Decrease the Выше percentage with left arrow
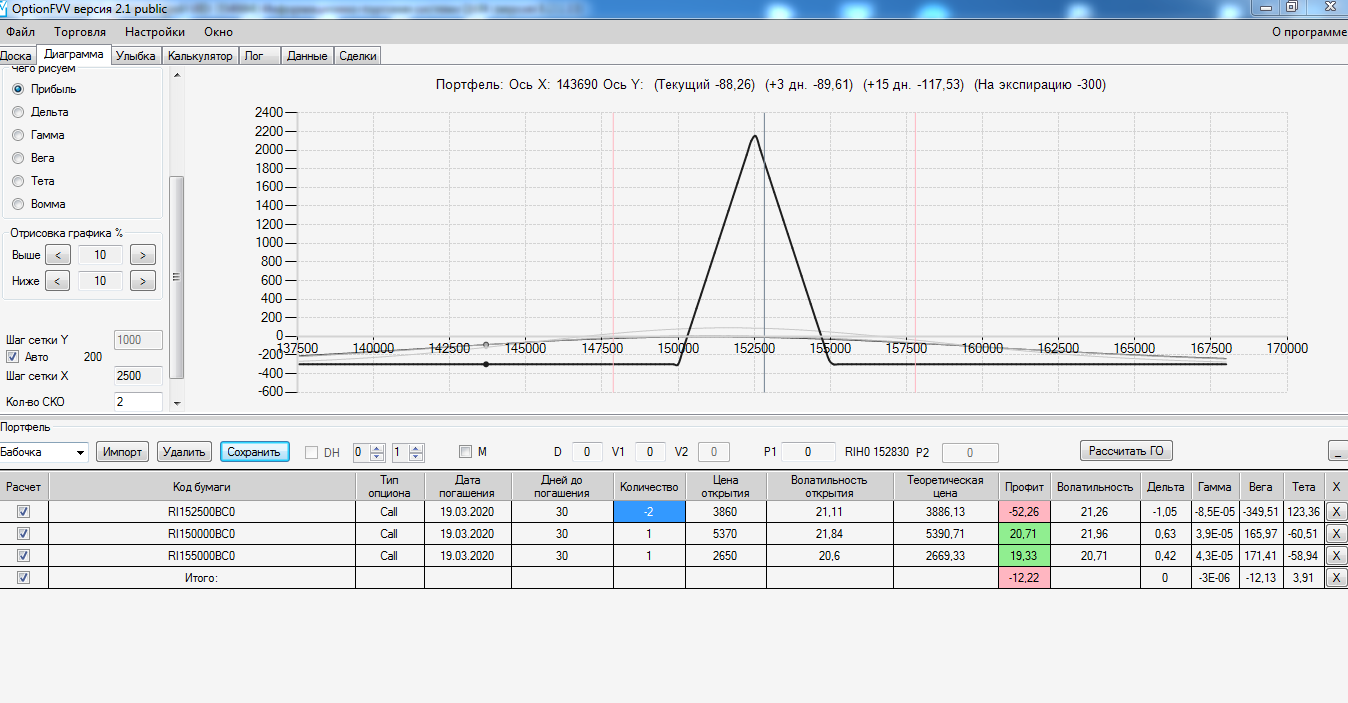This screenshot has height=703, width=1348. [x=58, y=255]
